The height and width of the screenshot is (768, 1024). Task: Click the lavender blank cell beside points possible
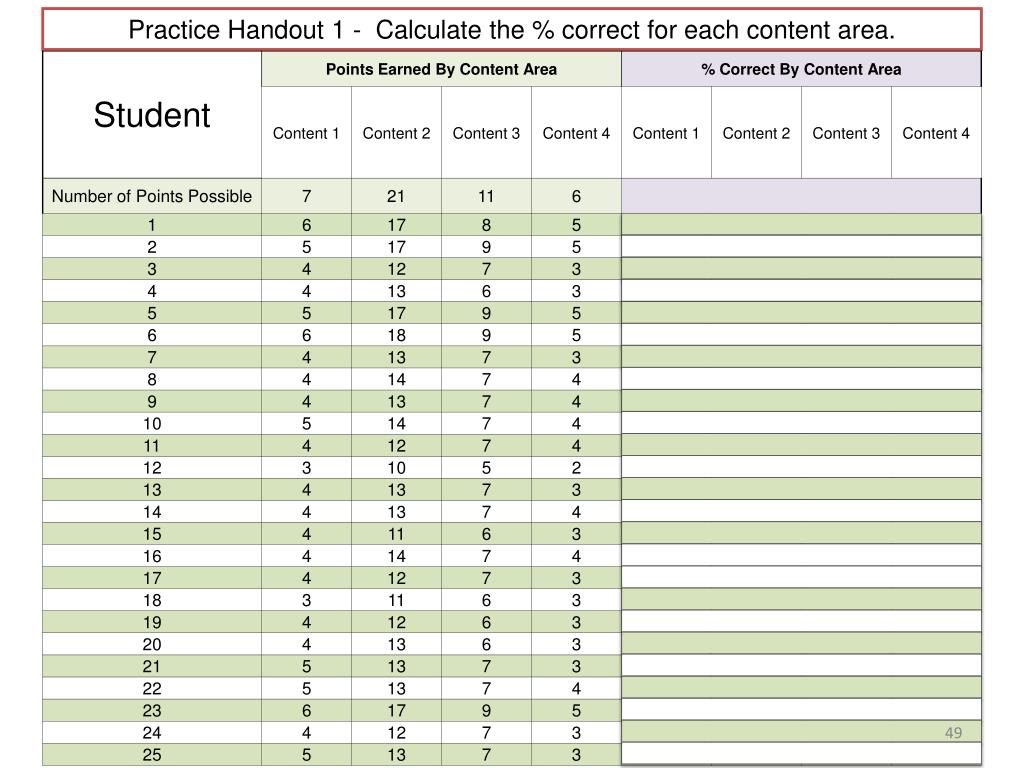[x=801, y=196]
